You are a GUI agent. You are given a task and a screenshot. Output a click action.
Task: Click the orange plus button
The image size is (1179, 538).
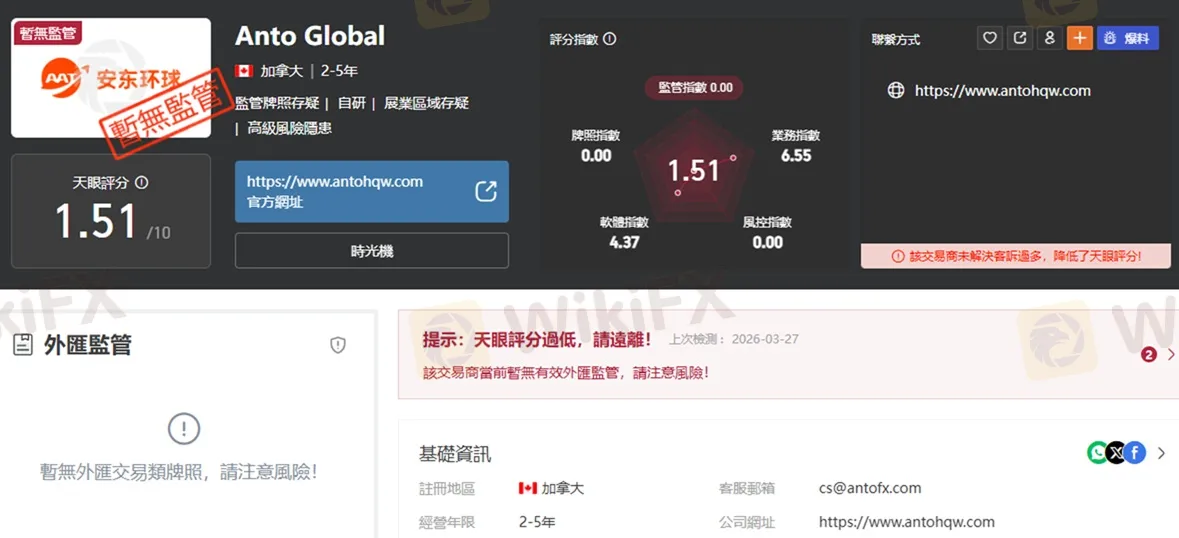click(1079, 38)
